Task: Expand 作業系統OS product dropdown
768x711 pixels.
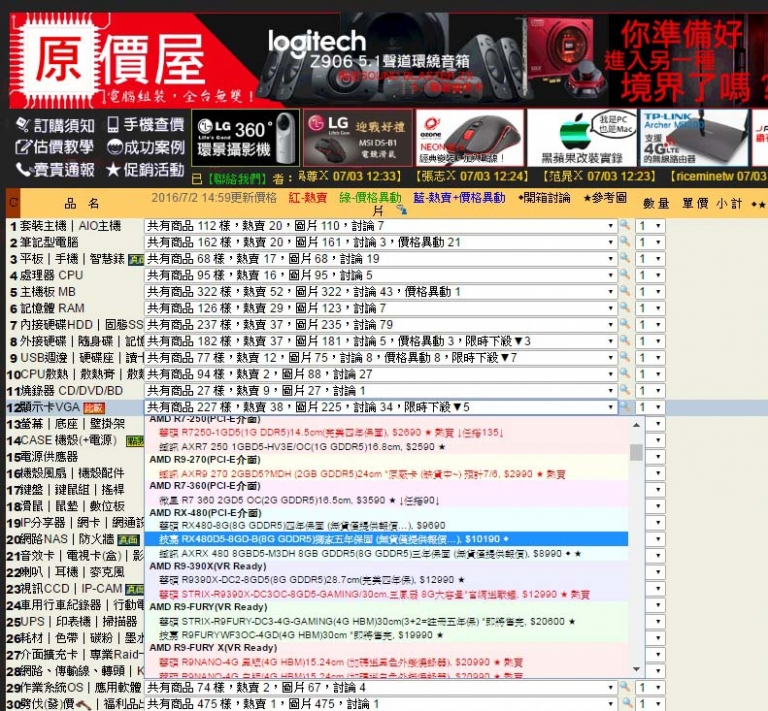Action: (x=381, y=687)
